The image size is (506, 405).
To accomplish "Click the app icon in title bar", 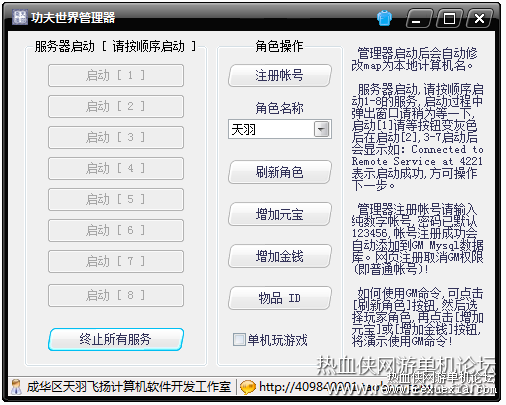I will [20, 17].
